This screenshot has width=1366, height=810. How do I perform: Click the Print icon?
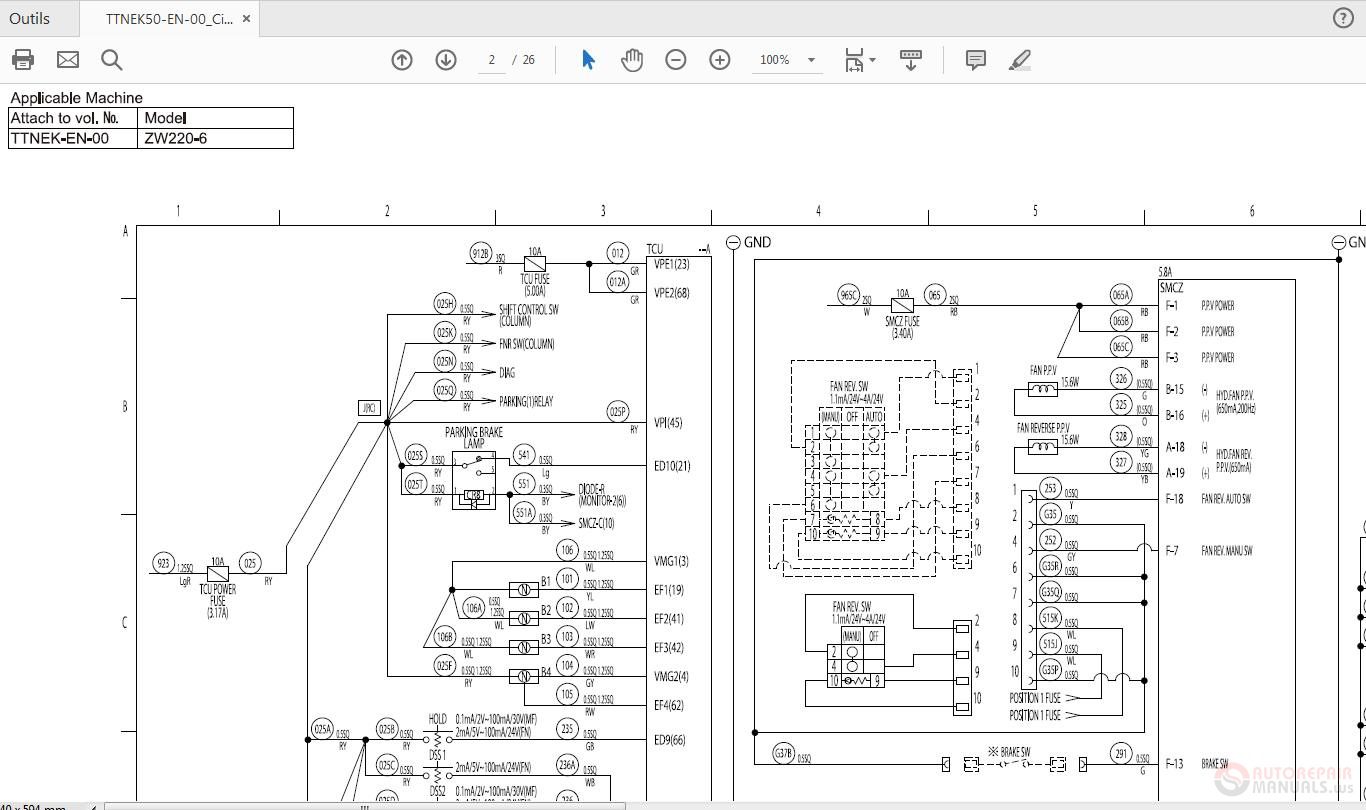tap(22, 59)
